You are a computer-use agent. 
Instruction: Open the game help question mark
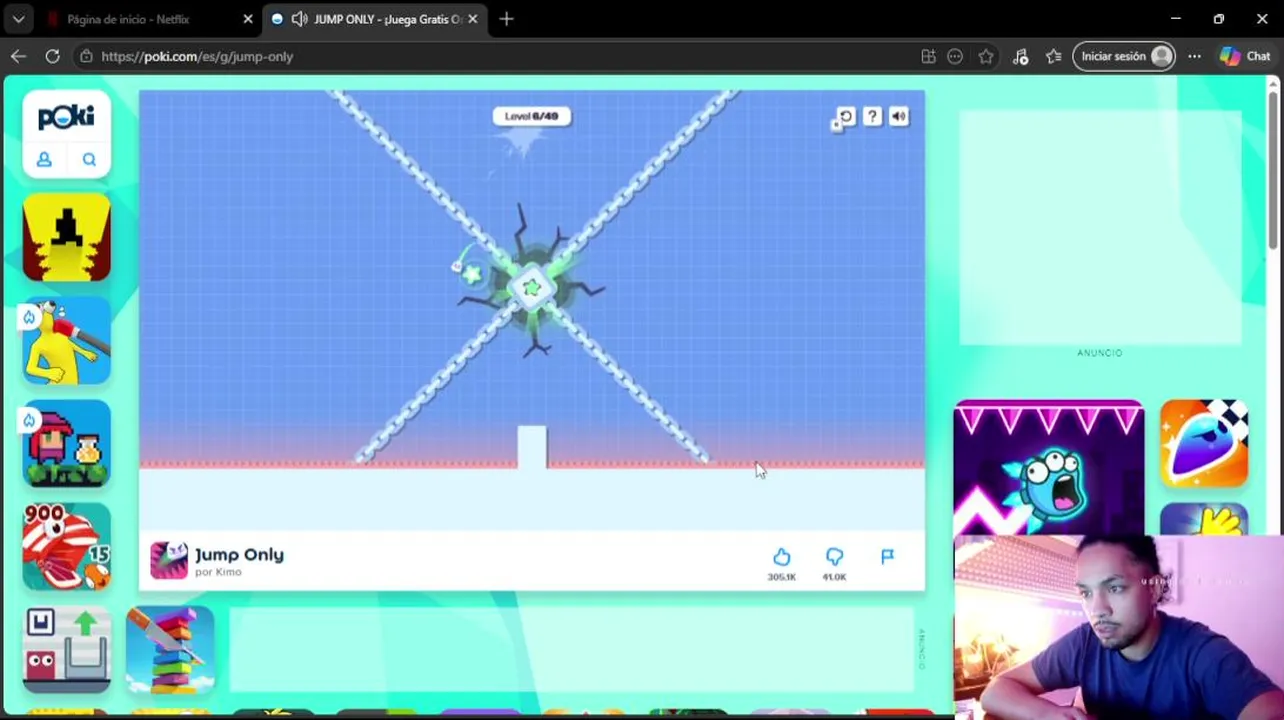tap(872, 117)
